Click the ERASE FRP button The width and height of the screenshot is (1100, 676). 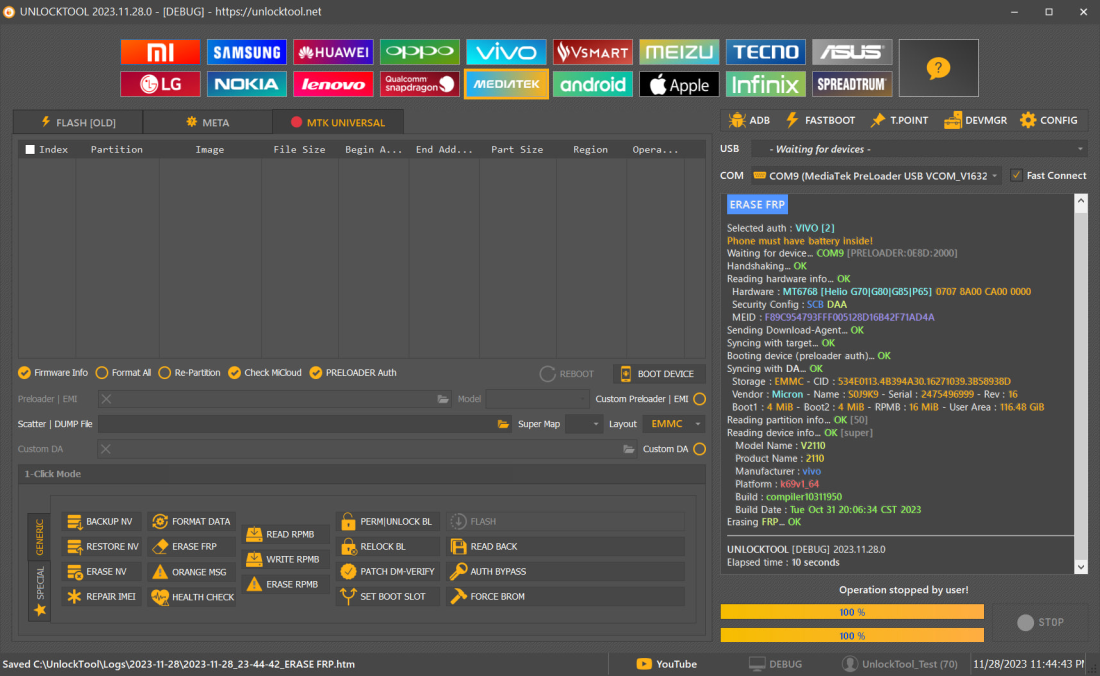pyautogui.click(x=191, y=546)
